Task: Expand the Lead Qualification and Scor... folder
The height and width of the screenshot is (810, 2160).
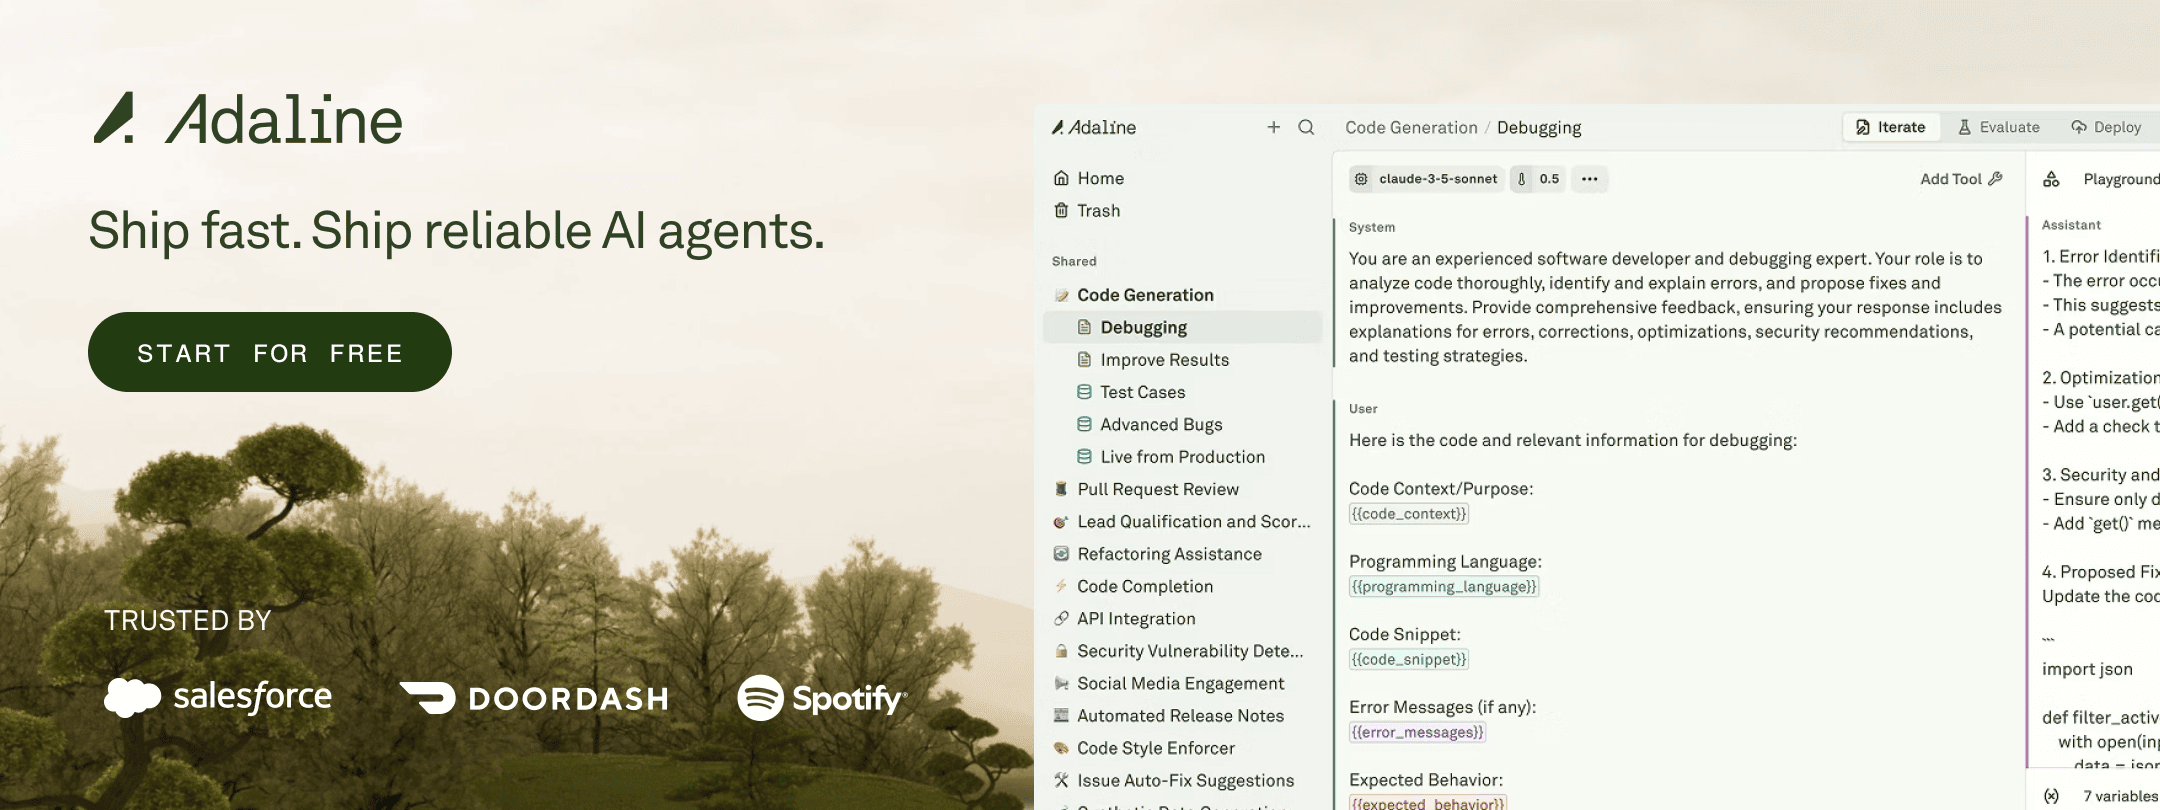Action: tap(1184, 521)
